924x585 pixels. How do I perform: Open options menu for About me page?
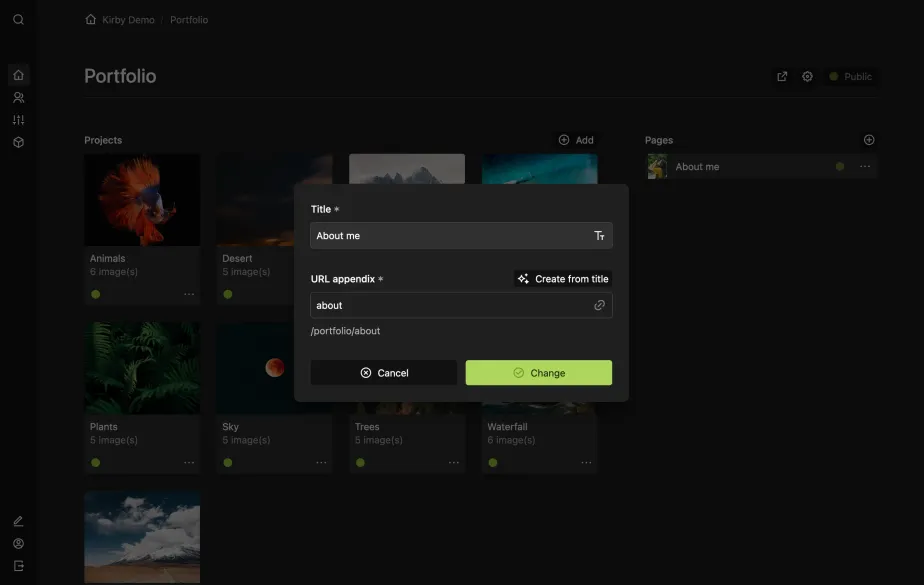865,167
